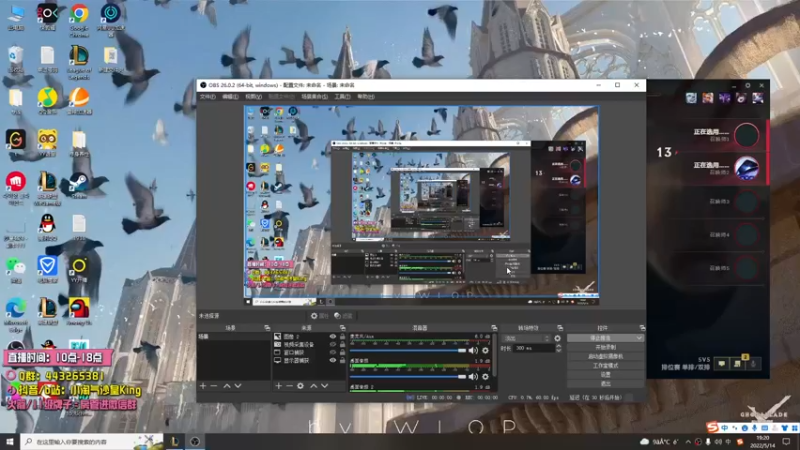Click the transition properties gear next to 淡出
The width and height of the screenshot is (800, 450).
557,338
